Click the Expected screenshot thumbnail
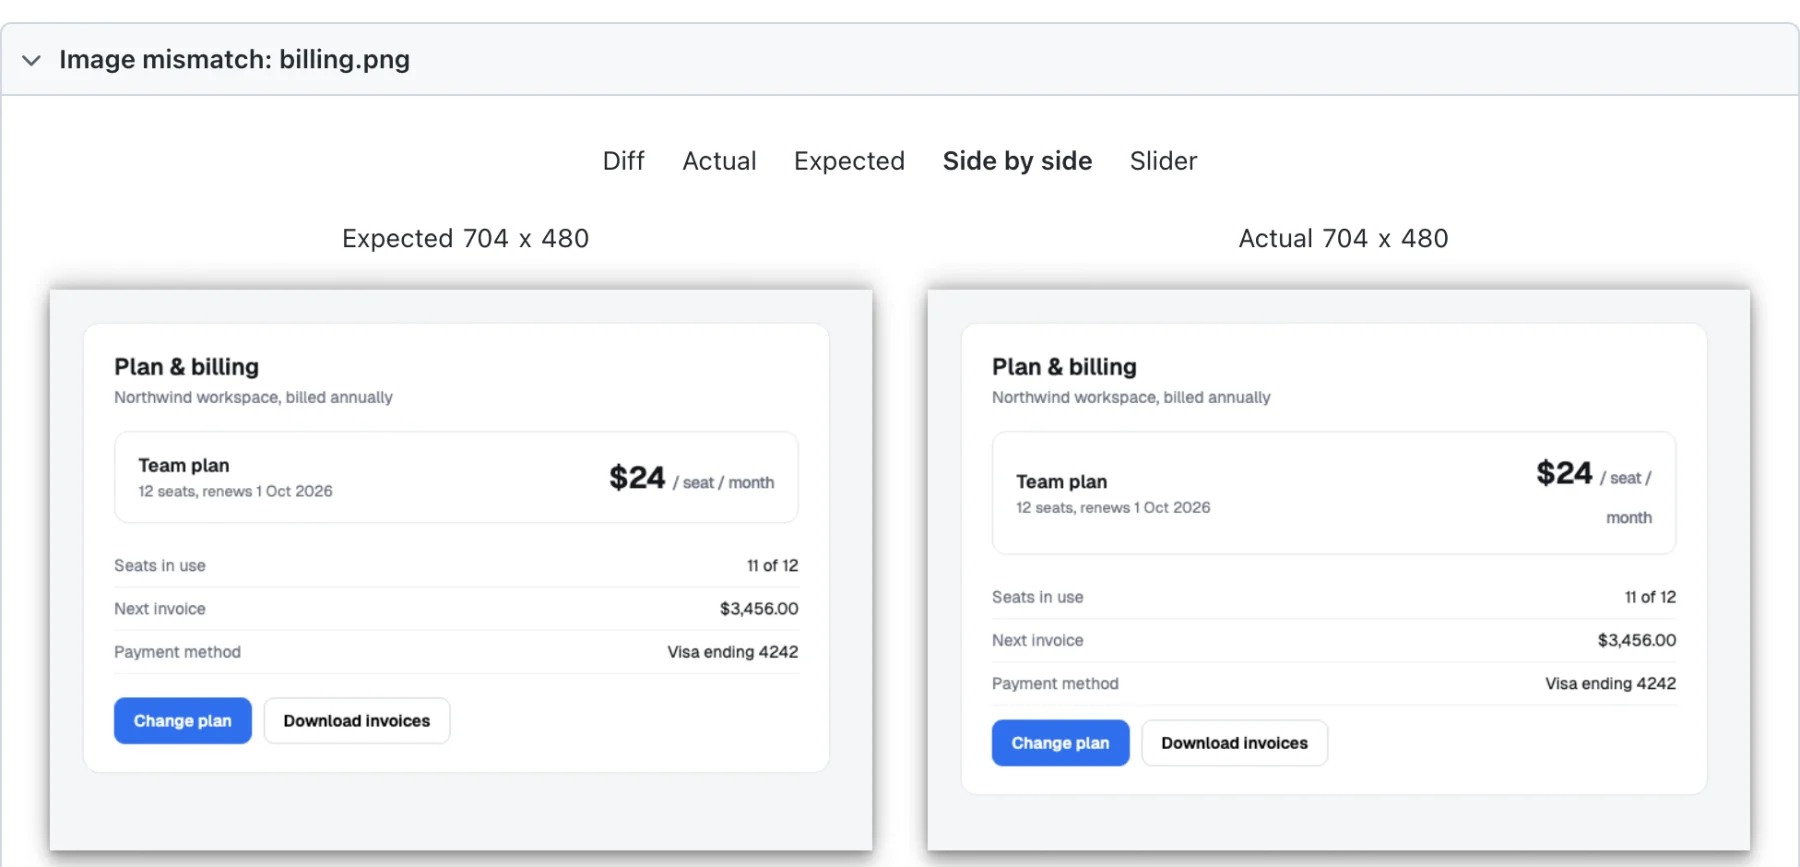Viewport: 1800px width, 867px height. (x=461, y=570)
